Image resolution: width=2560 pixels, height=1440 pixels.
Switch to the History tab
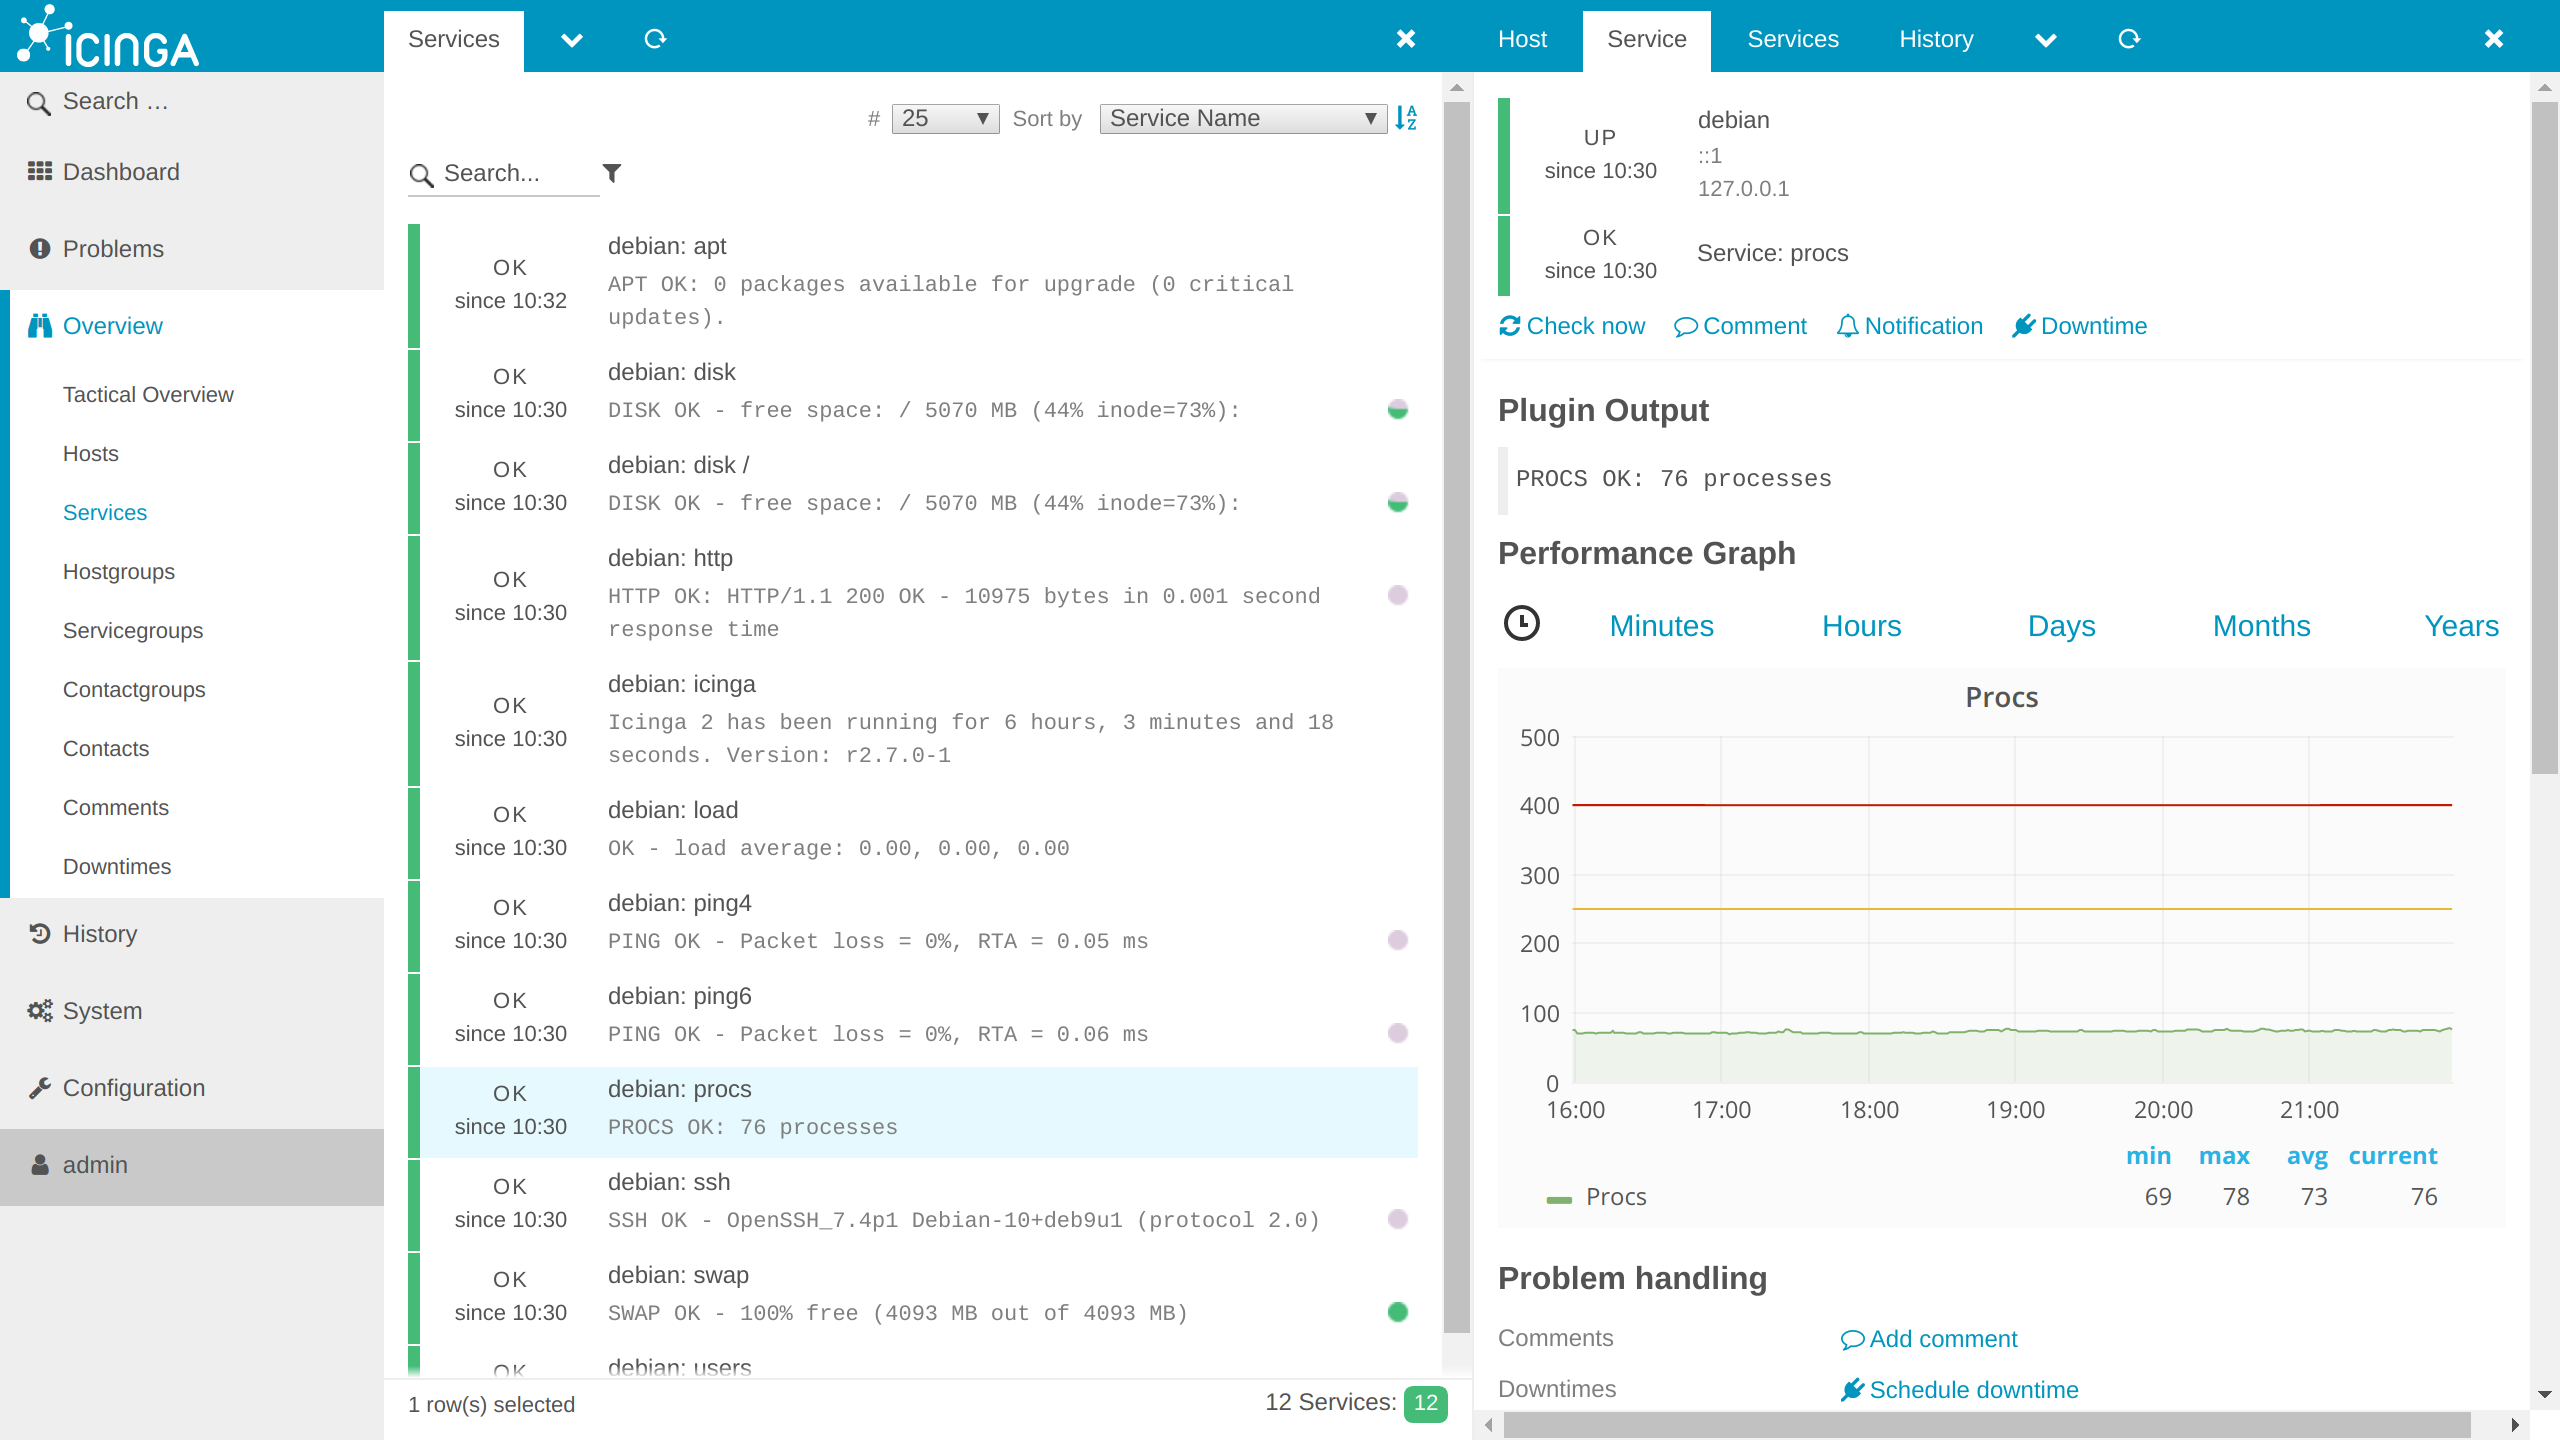click(1936, 39)
